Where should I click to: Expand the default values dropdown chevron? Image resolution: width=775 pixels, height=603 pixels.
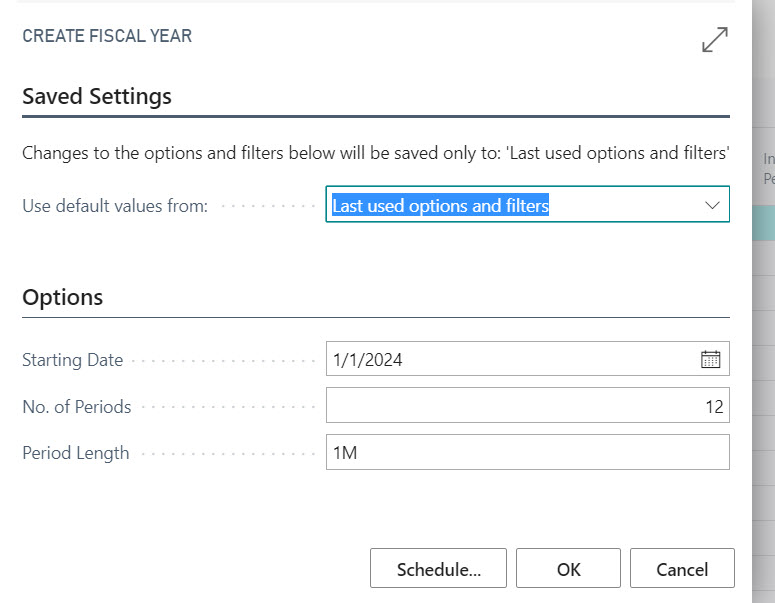pos(712,205)
